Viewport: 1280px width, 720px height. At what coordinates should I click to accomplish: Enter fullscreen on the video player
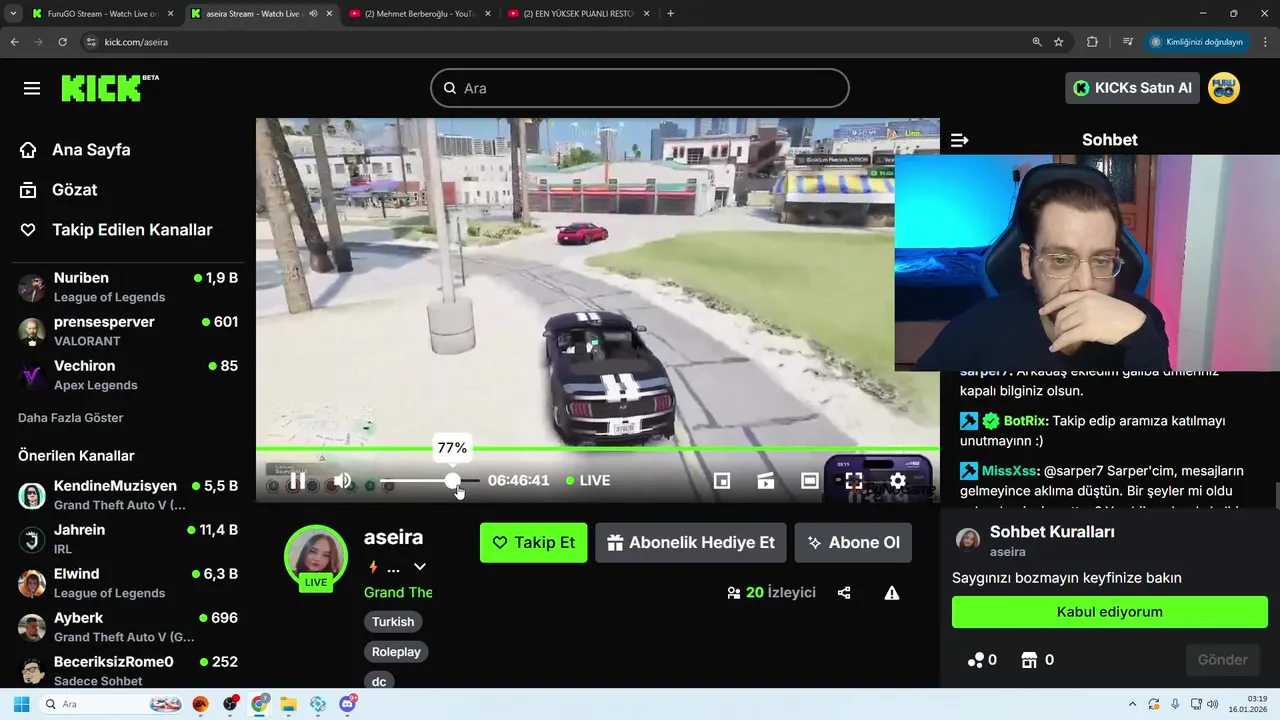(854, 481)
